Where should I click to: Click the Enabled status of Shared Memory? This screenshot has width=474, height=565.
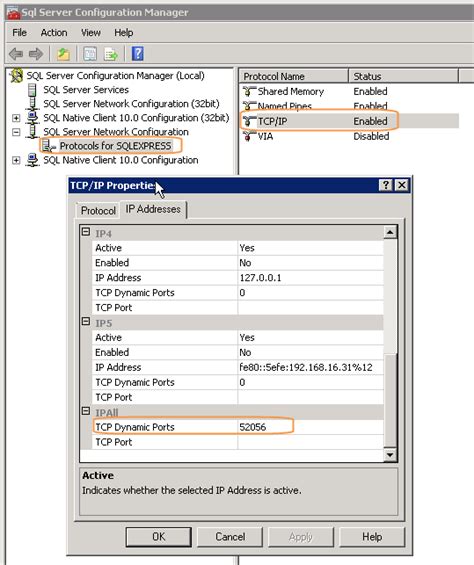(x=370, y=92)
